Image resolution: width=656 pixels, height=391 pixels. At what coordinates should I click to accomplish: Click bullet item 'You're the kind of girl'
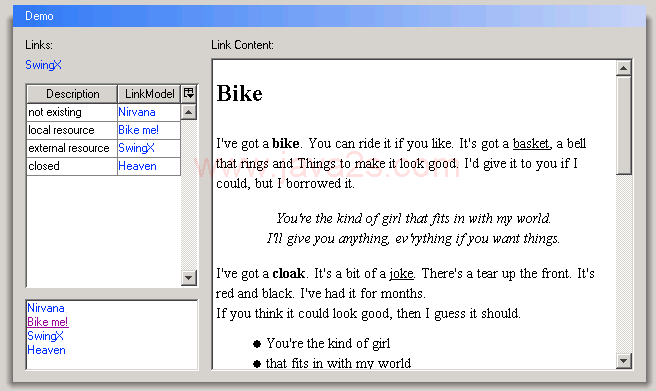[x=328, y=344]
